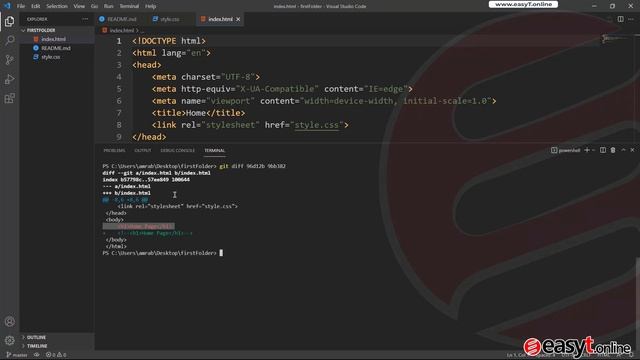
Task: Open the Manage gear icon
Action: point(9,340)
